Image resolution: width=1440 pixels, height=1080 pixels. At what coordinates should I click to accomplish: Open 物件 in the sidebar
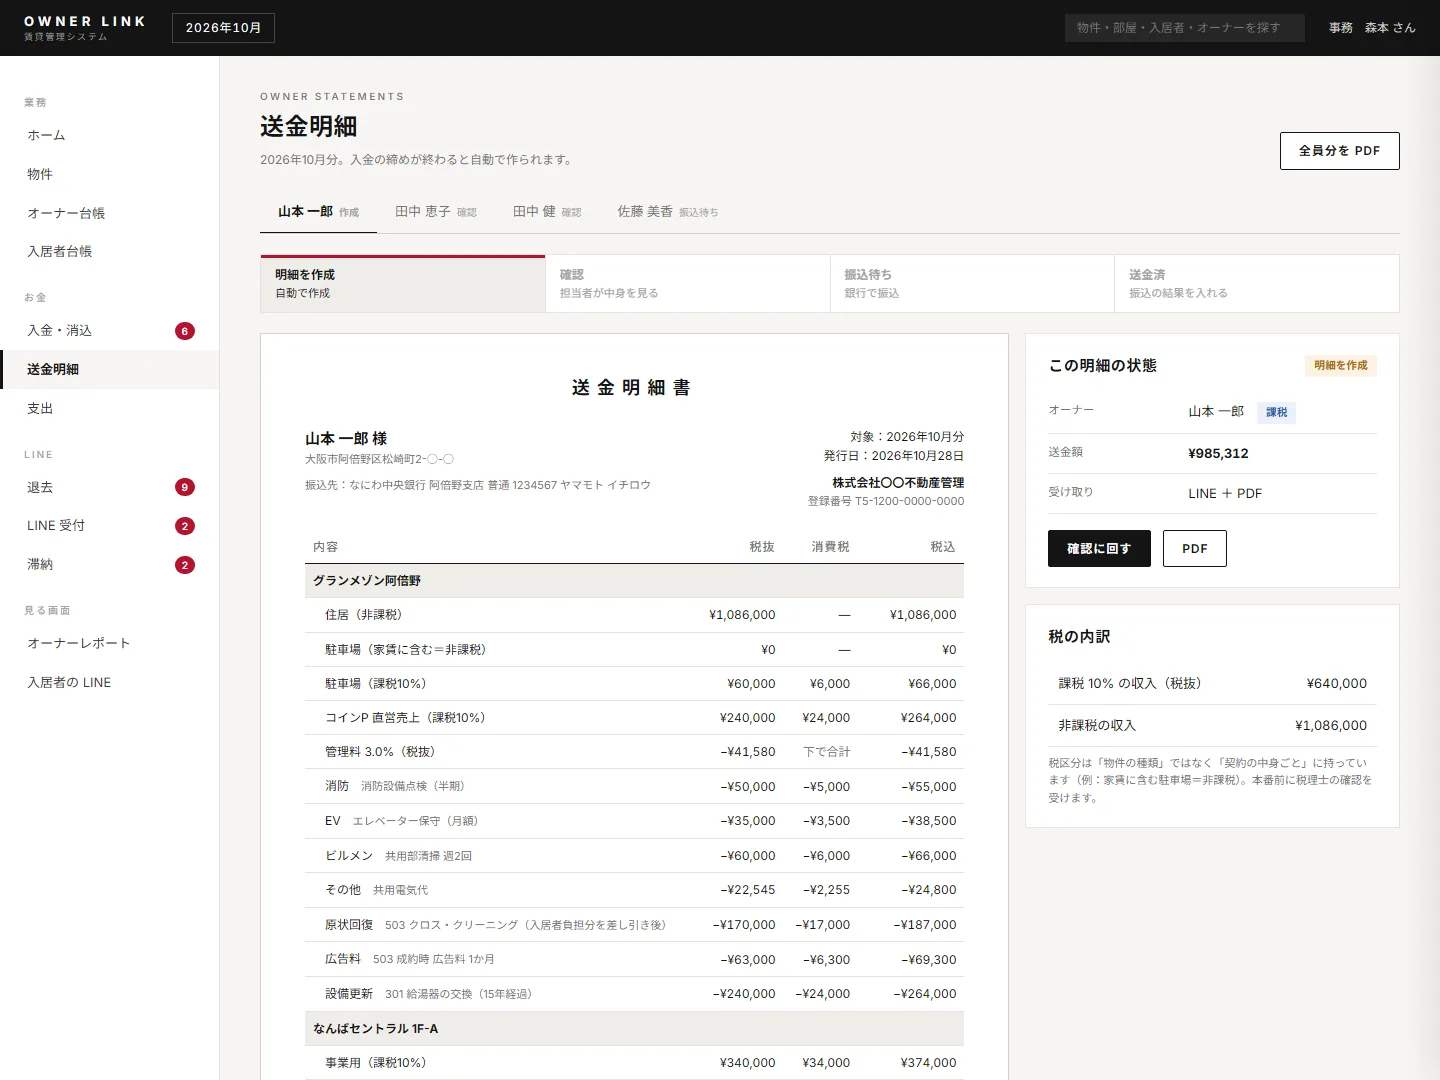click(x=110, y=174)
